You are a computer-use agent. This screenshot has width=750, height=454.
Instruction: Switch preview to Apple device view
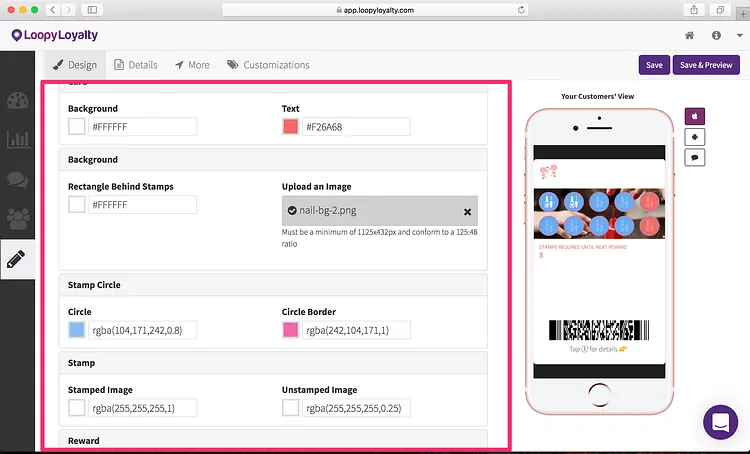[x=695, y=116]
